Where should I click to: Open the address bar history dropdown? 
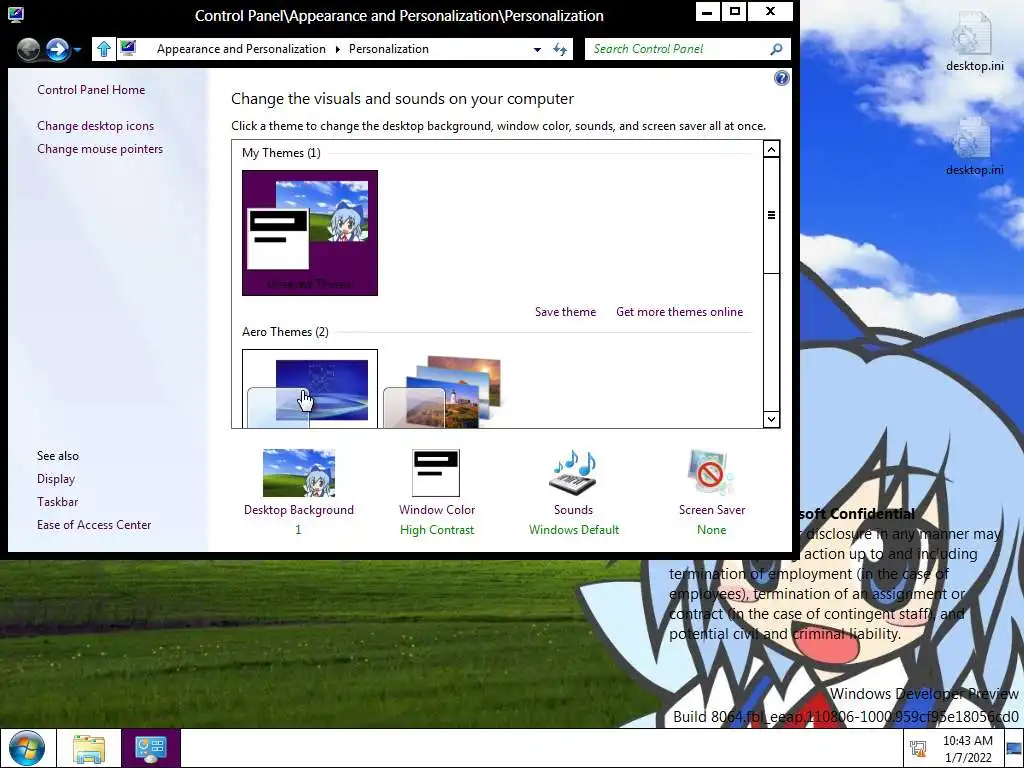coord(537,50)
